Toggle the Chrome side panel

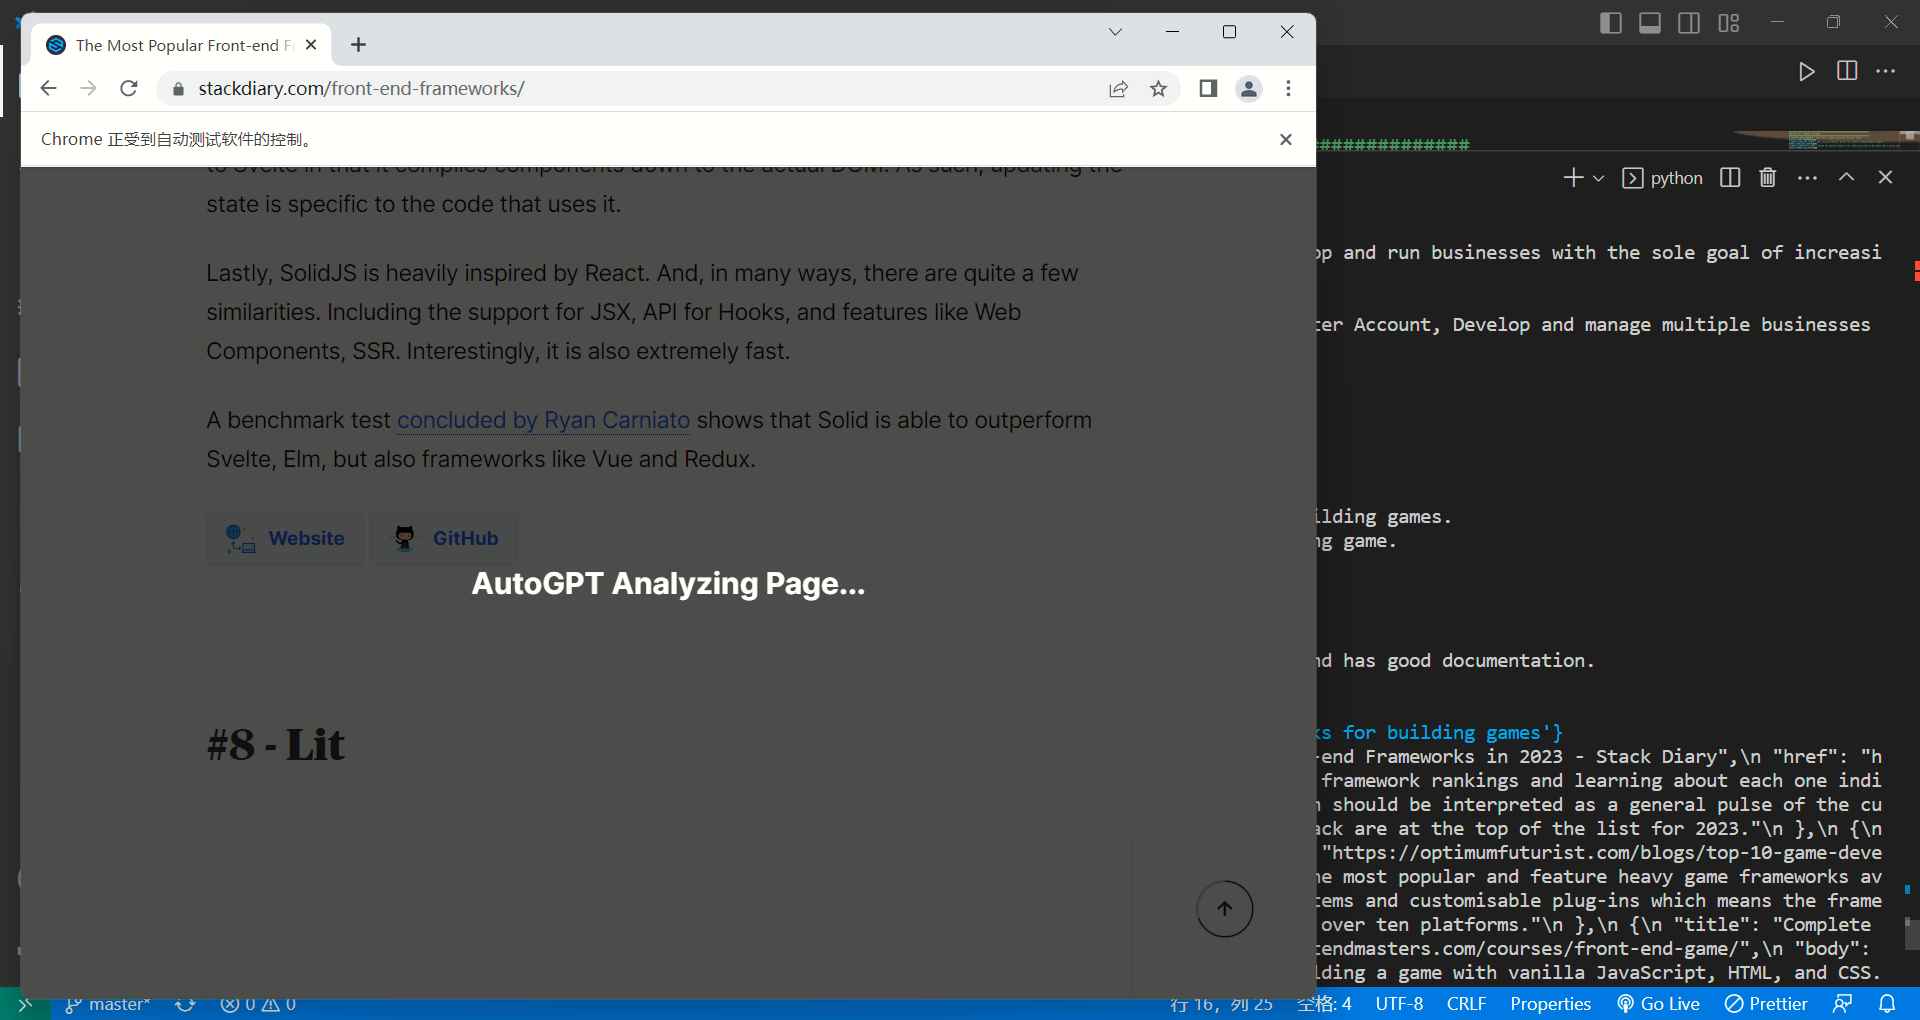point(1208,89)
